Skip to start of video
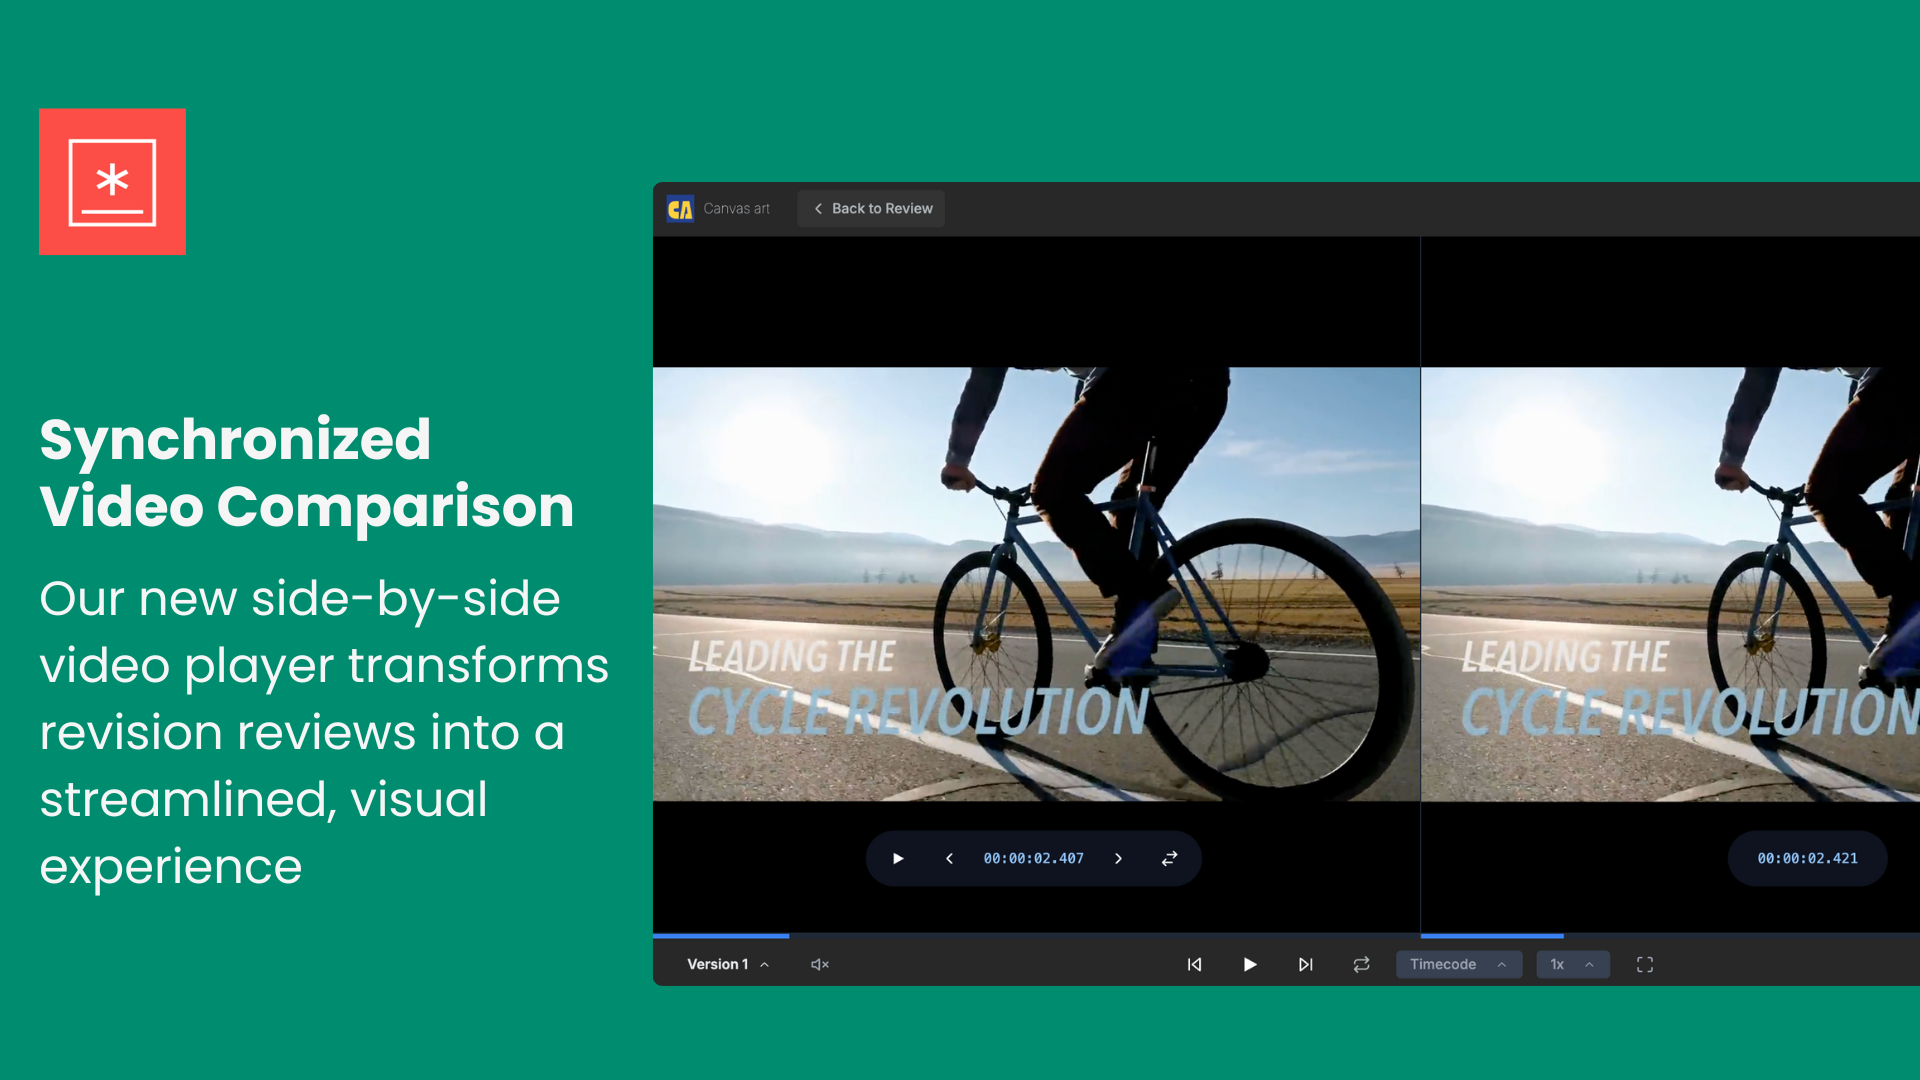The image size is (1920, 1080). (1194, 965)
